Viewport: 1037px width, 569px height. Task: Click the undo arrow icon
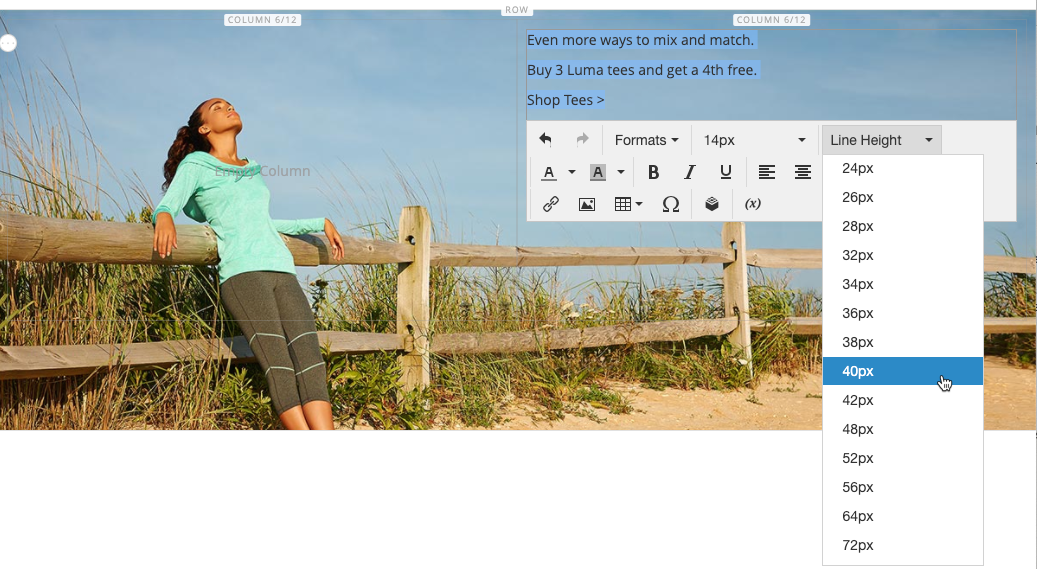tap(545, 140)
